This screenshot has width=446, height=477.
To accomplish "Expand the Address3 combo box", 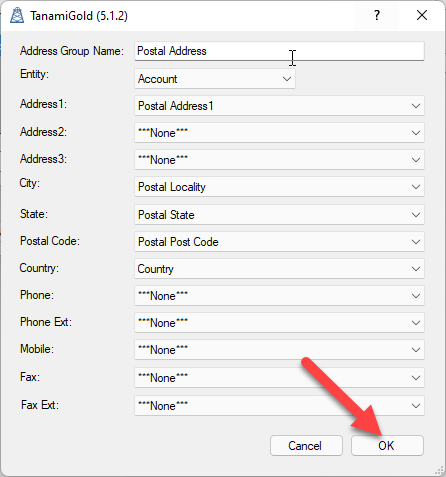I will point(279,160).
